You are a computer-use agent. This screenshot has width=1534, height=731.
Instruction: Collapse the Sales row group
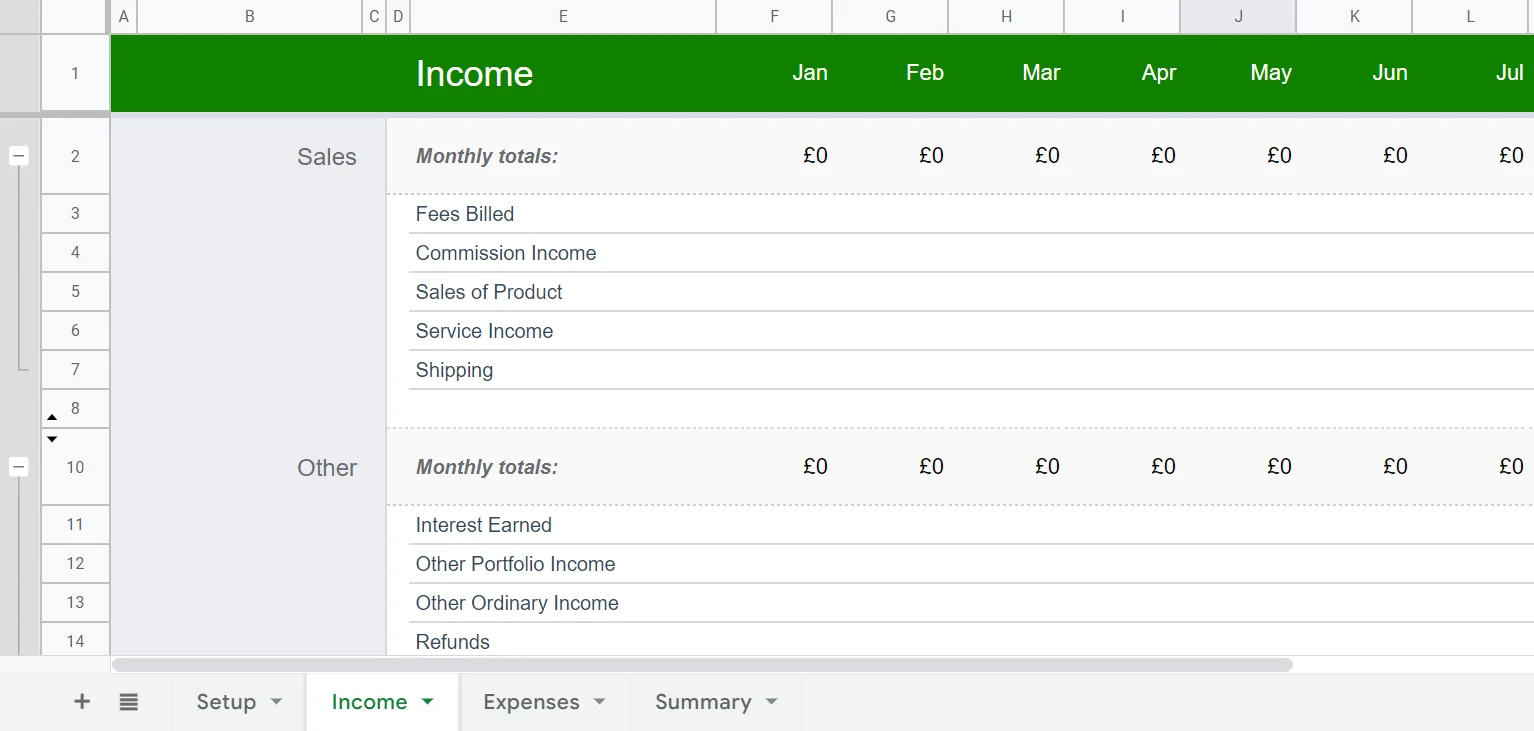pos(19,156)
